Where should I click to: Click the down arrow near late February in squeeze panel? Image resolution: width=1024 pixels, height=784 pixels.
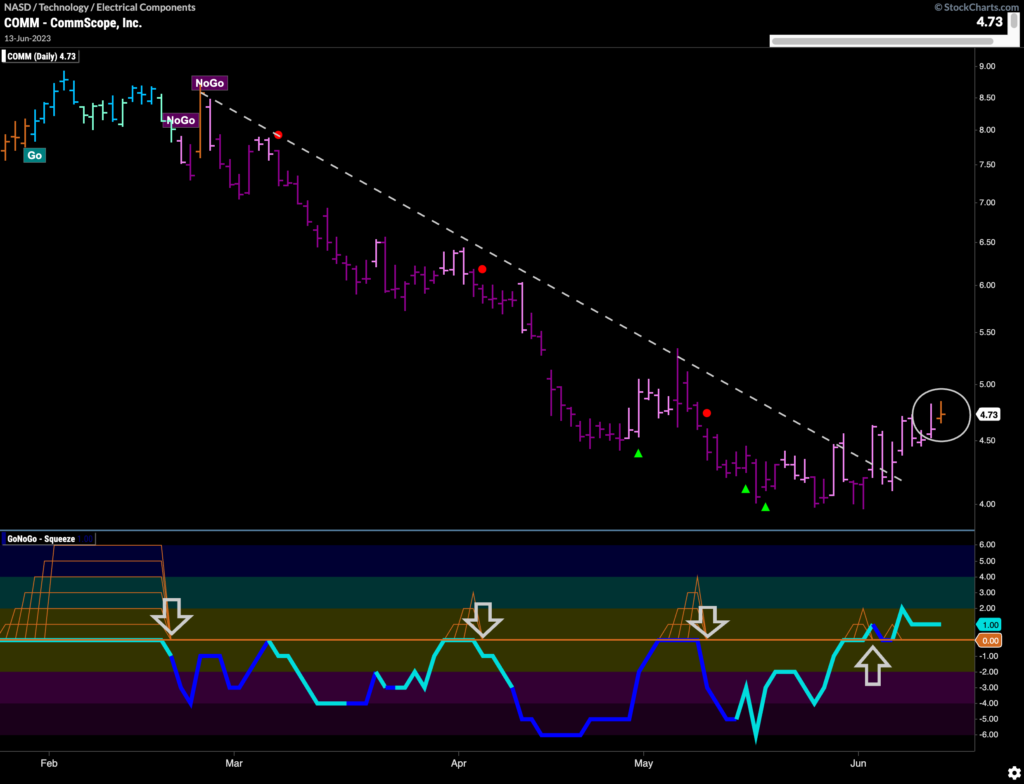click(174, 617)
